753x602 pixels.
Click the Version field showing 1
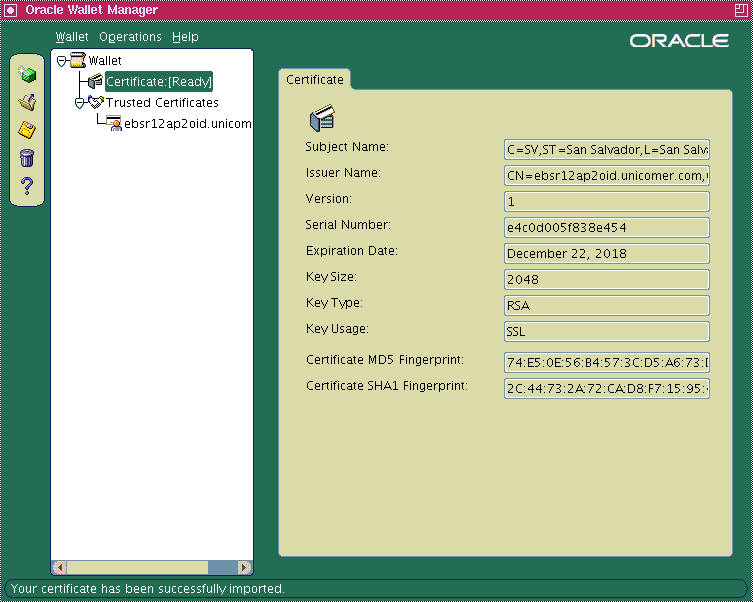click(607, 202)
